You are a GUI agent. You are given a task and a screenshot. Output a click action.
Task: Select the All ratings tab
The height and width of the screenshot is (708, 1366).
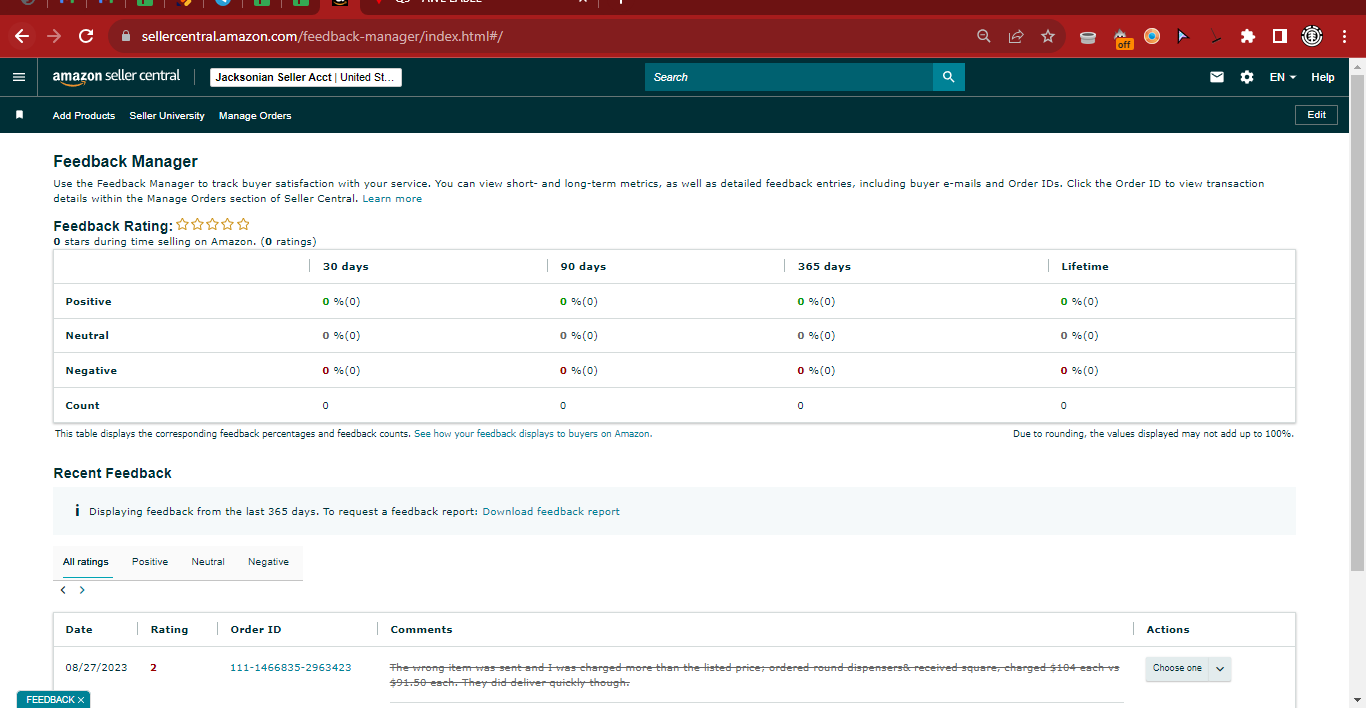(86, 562)
